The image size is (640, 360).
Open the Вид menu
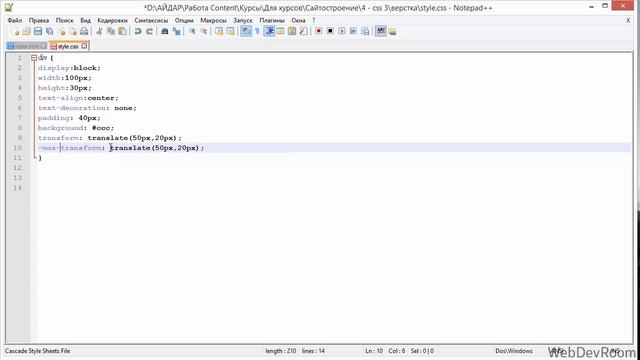[85, 20]
